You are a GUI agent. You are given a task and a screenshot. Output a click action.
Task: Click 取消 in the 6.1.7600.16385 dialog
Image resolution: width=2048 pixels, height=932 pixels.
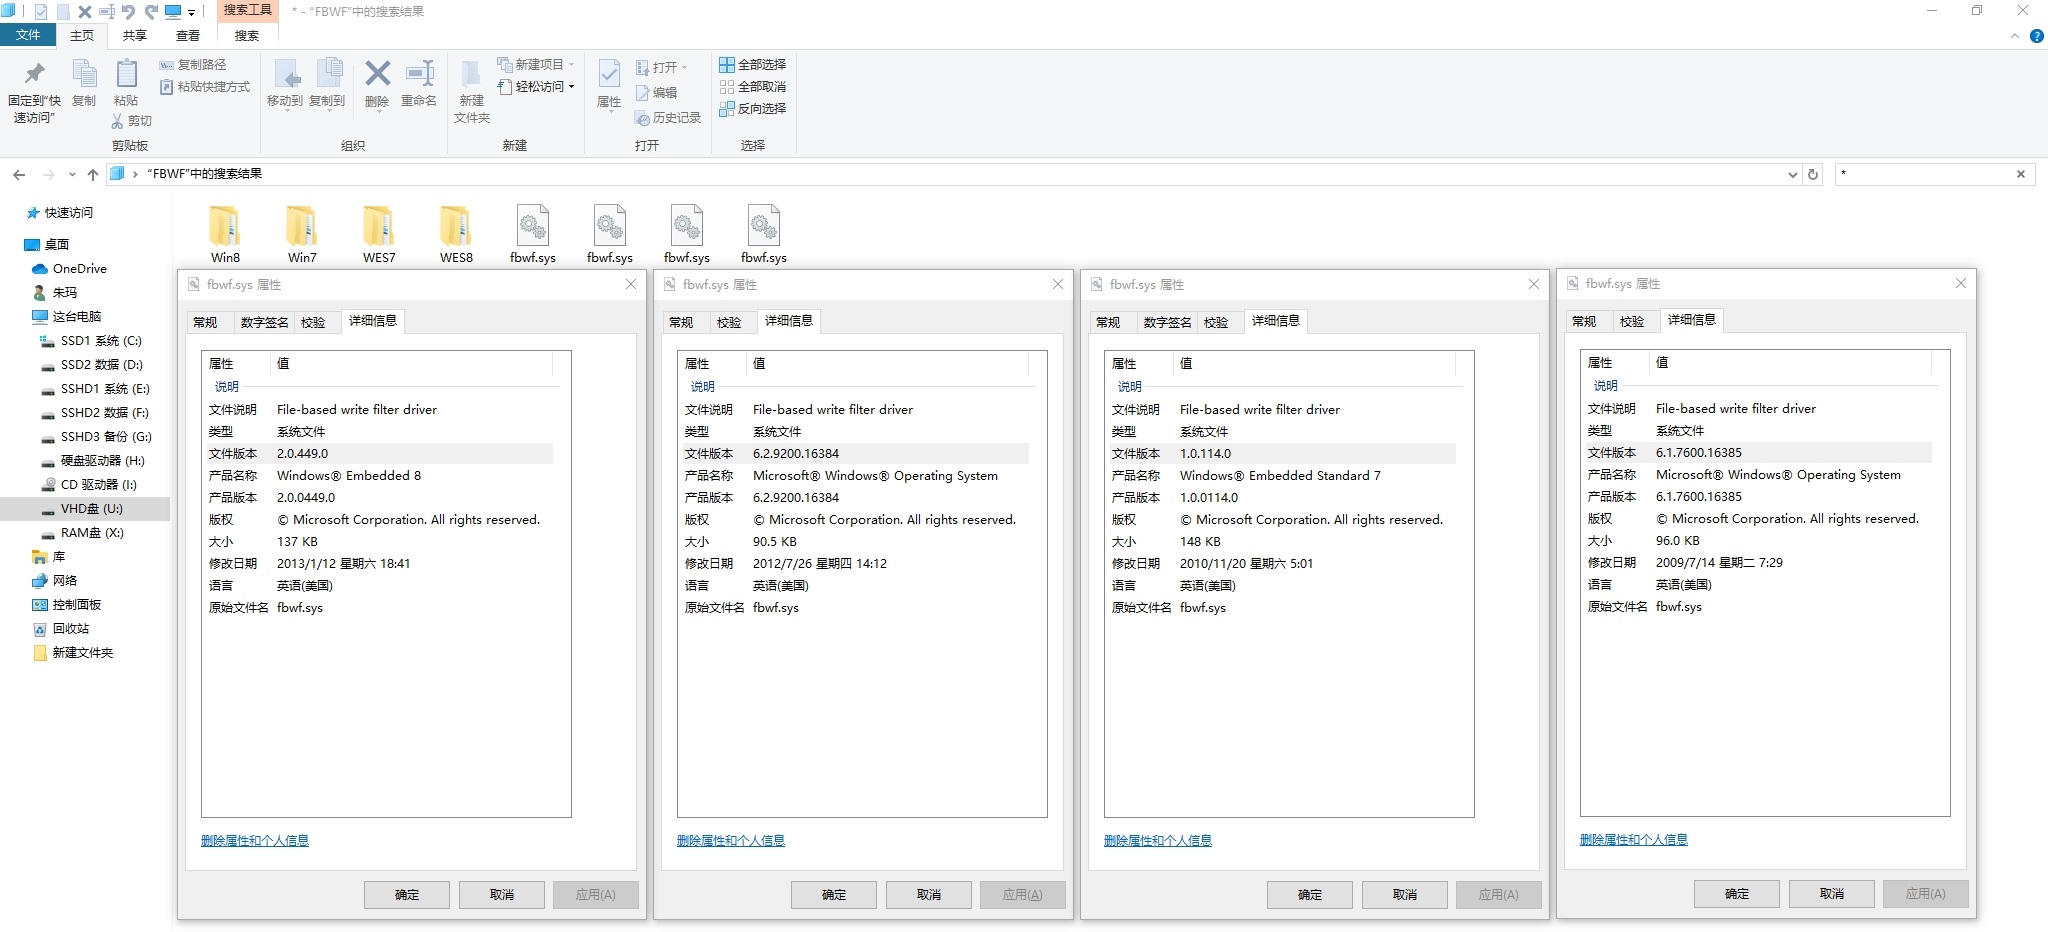[1832, 893]
